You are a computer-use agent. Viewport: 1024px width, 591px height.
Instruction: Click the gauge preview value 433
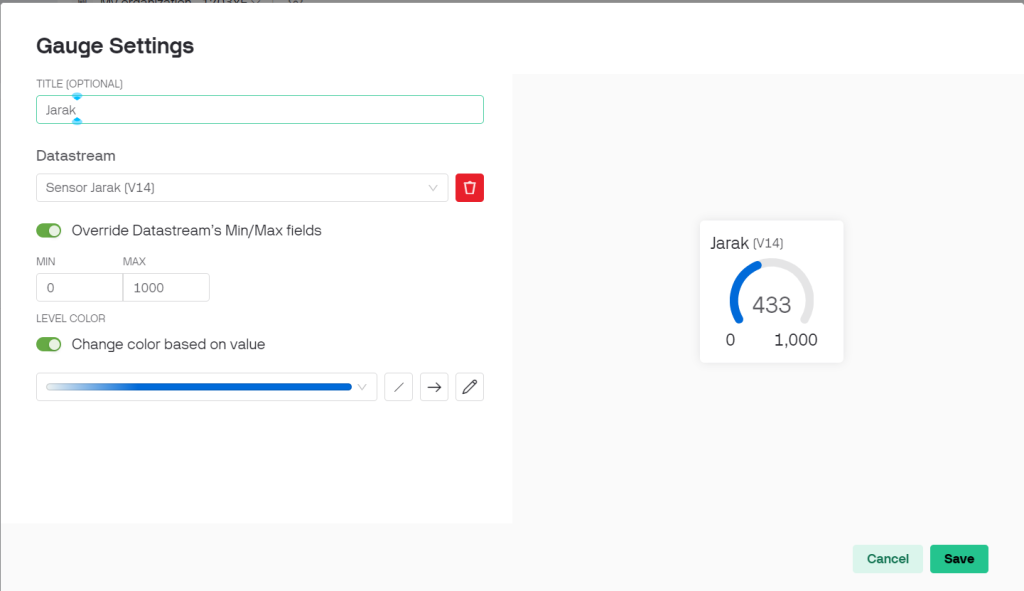click(x=771, y=305)
